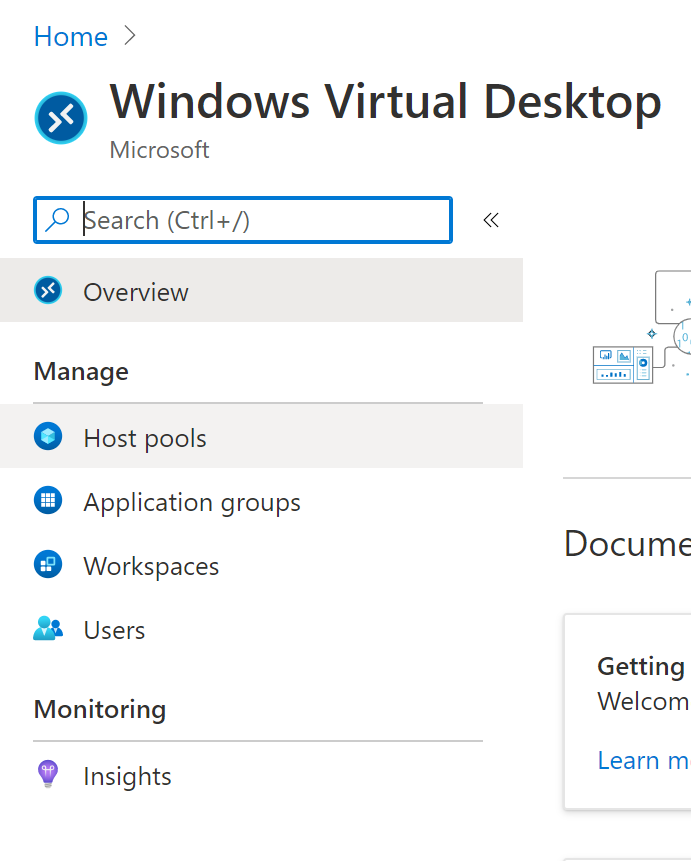This screenshot has height=861, width=691.
Task: Click the Learn more link in card
Action: [644, 761]
